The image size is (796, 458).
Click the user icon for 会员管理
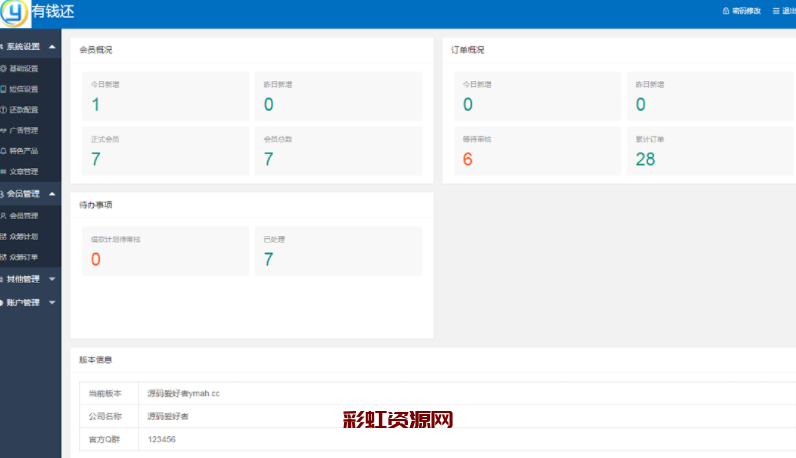tap(4, 215)
